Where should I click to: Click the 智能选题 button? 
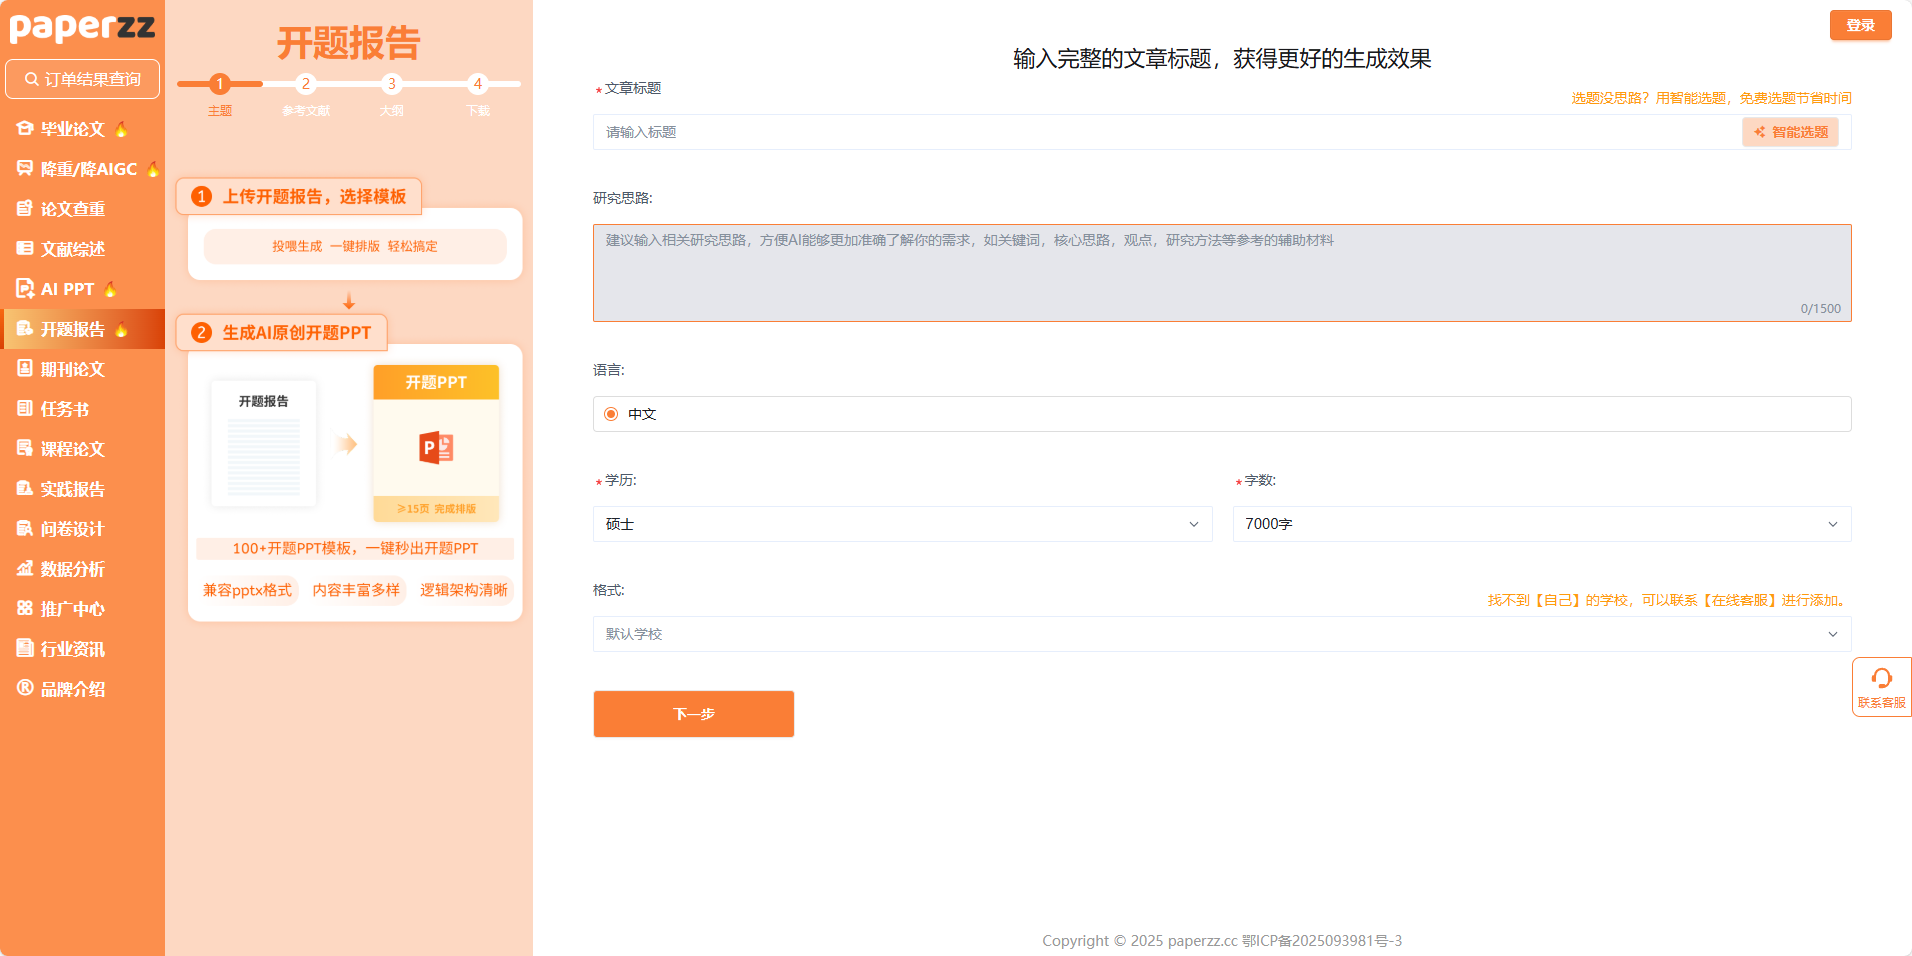click(x=1790, y=132)
